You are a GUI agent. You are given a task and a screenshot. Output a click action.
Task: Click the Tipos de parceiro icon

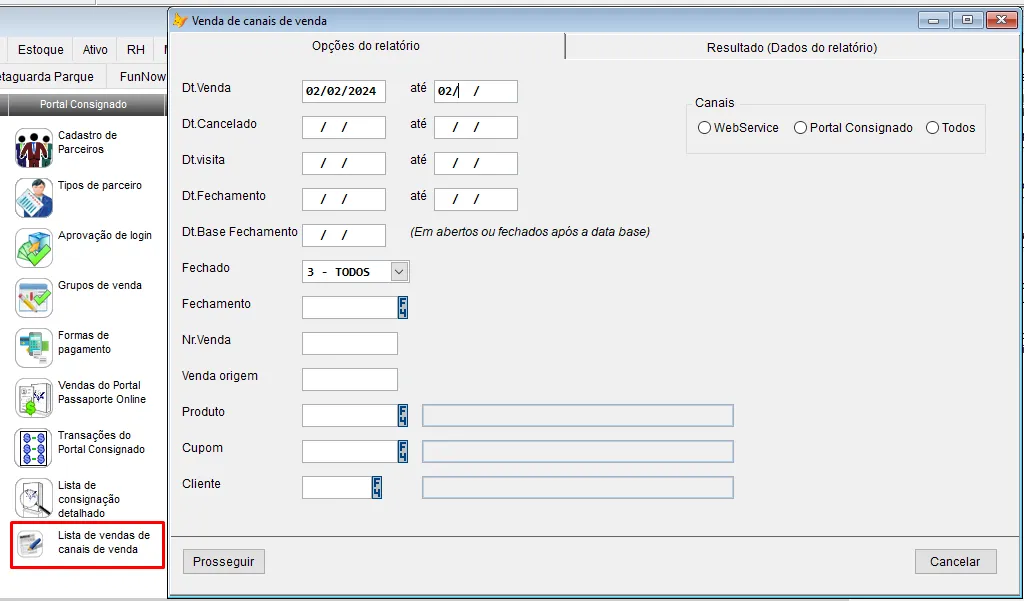point(33,198)
